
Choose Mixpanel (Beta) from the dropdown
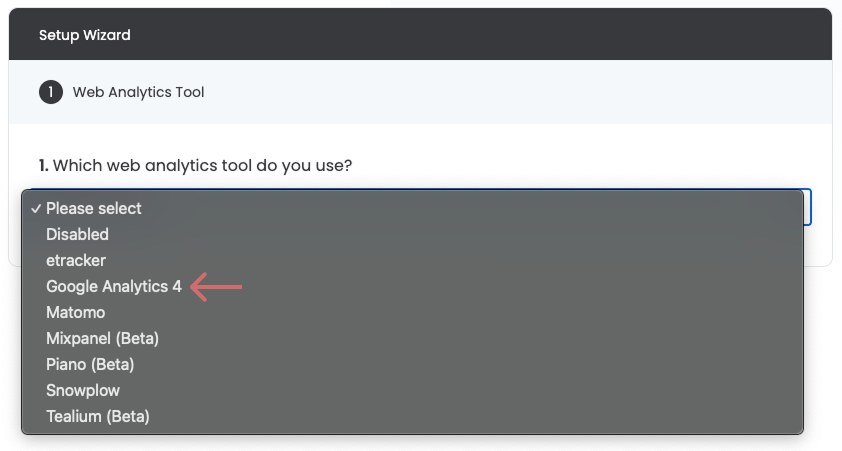click(412, 338)
